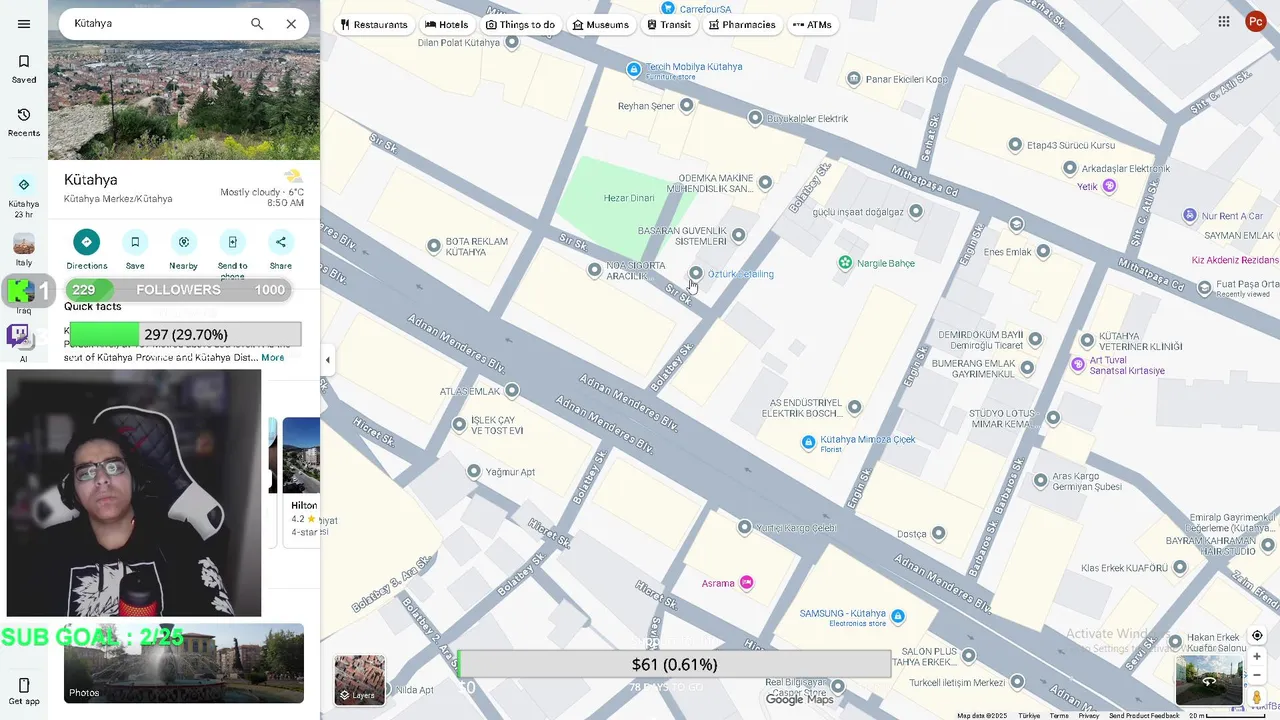Select the Aras Kargo Germiyan Şubesi pin

pos(1041,481)
